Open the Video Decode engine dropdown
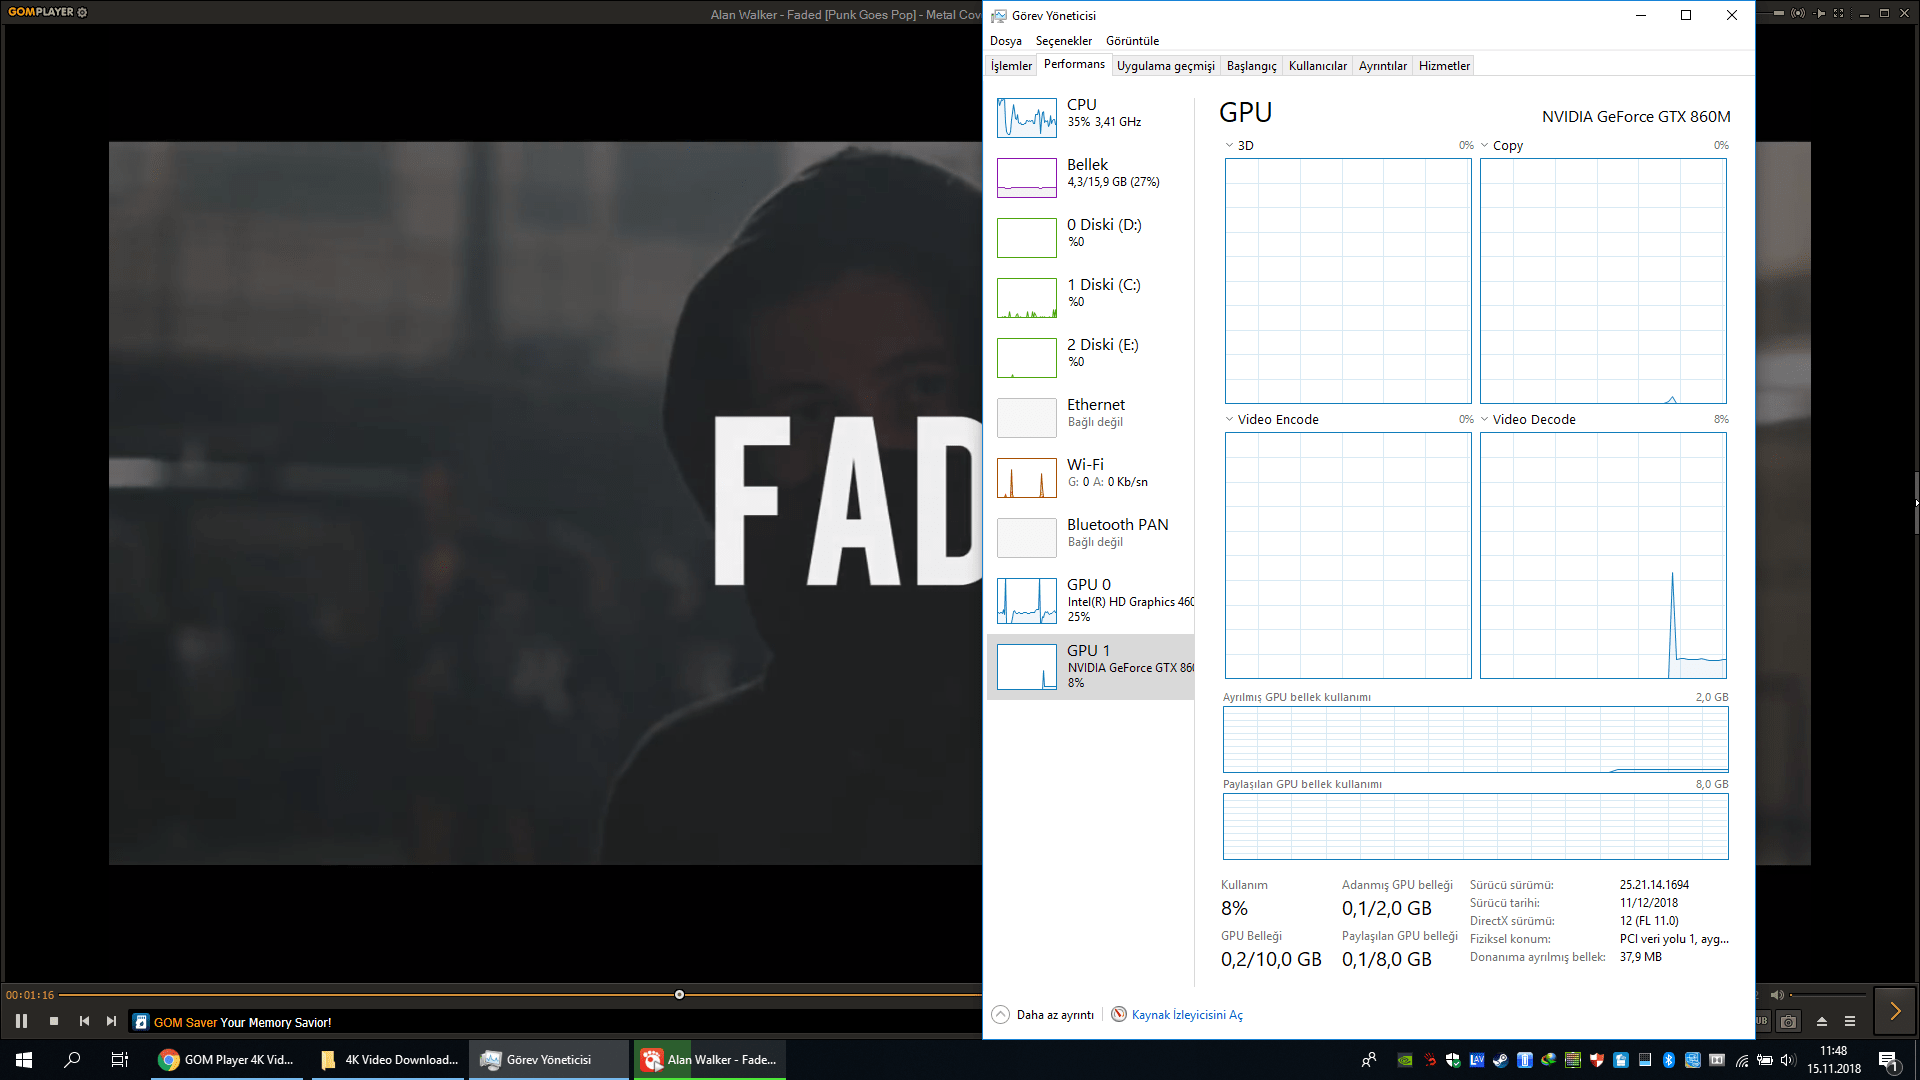Image resolution: width=1920 pixels, height=1080 pixels. pos(1528,419)
